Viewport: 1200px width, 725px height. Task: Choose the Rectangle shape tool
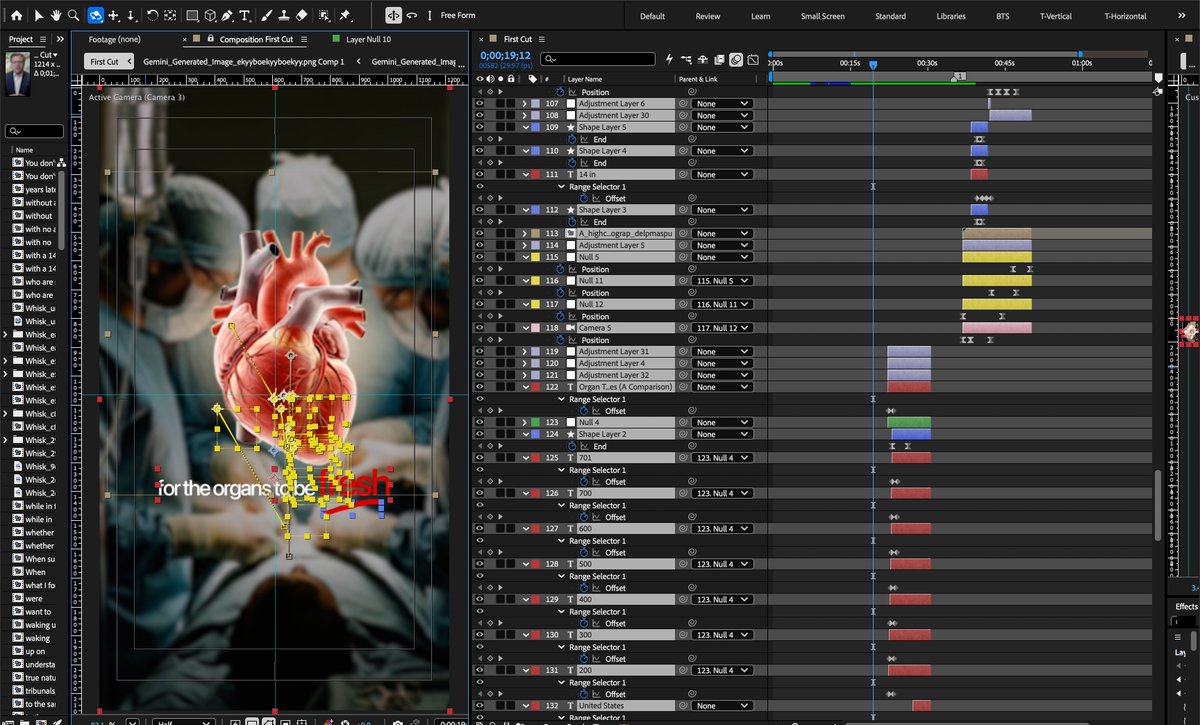[x=192, y=16]
